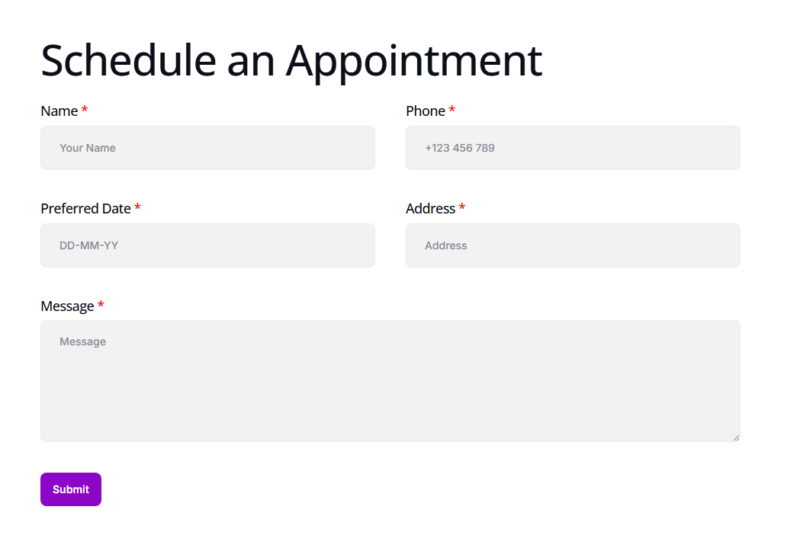The image size is (800, 542).
Task: Click the Name field label
Action: point(58,111)
